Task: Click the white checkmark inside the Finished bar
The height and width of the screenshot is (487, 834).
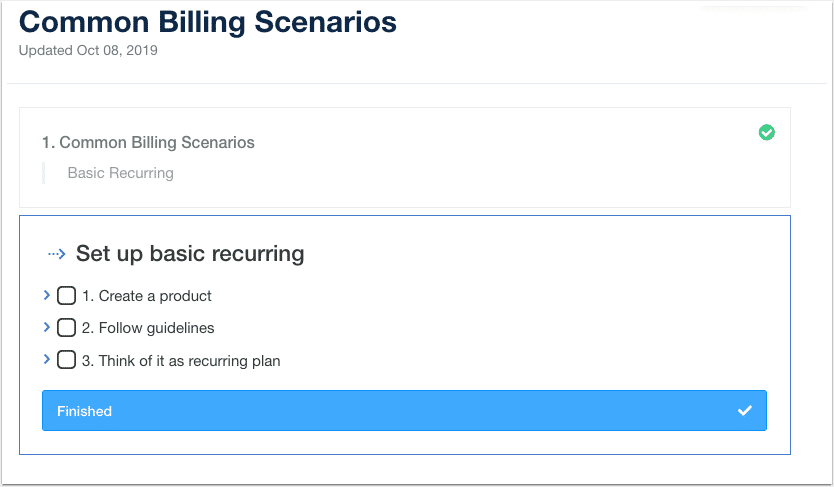Action: (745, 410)
